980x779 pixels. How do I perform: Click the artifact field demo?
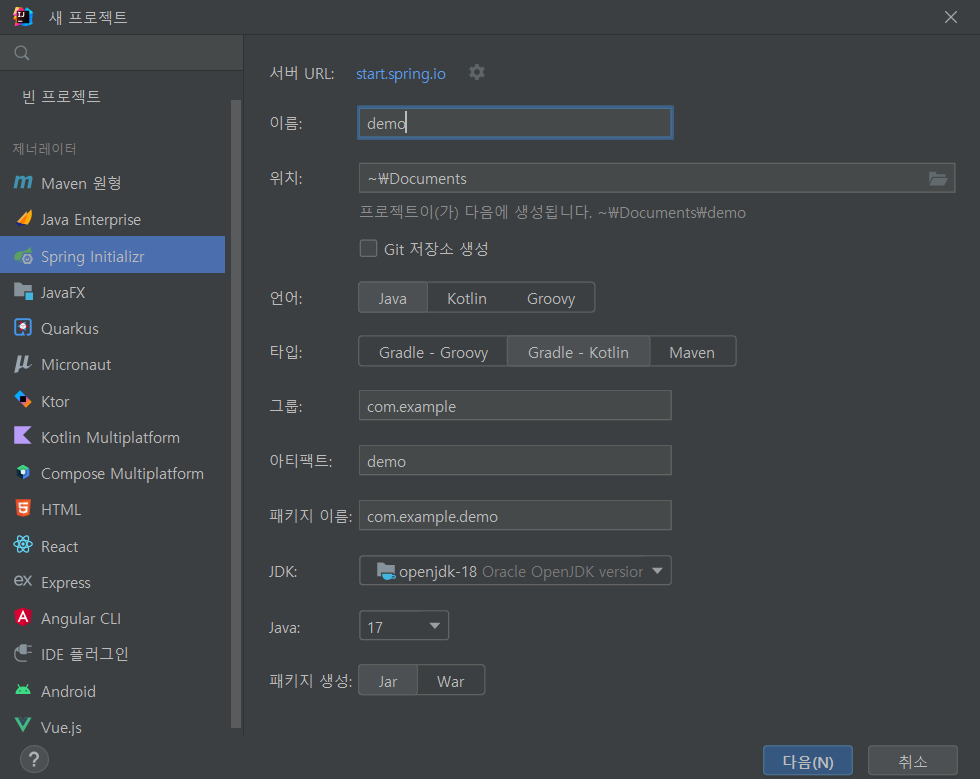tap(516, 461)
